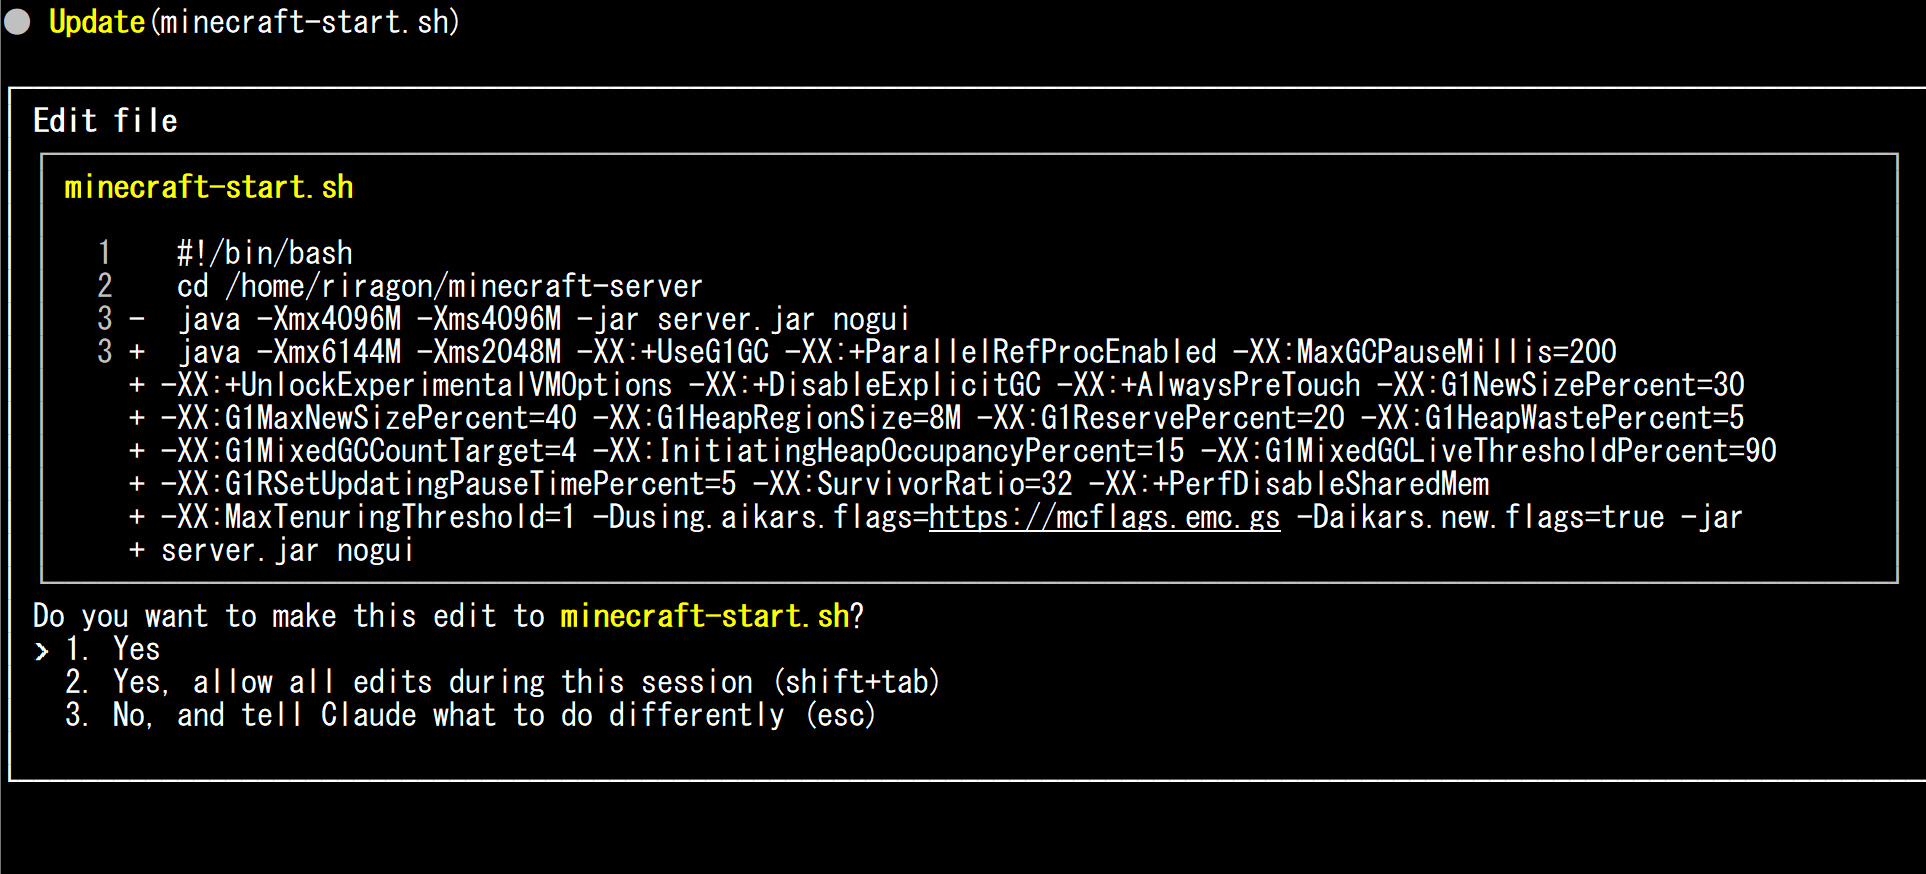
Task: Click line number 1 in the diff
Action: click(105, 253)
